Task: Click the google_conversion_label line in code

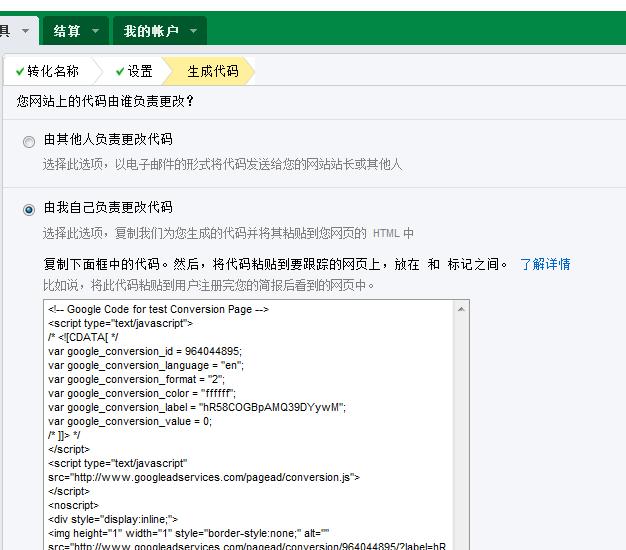Action: [197, 407]
